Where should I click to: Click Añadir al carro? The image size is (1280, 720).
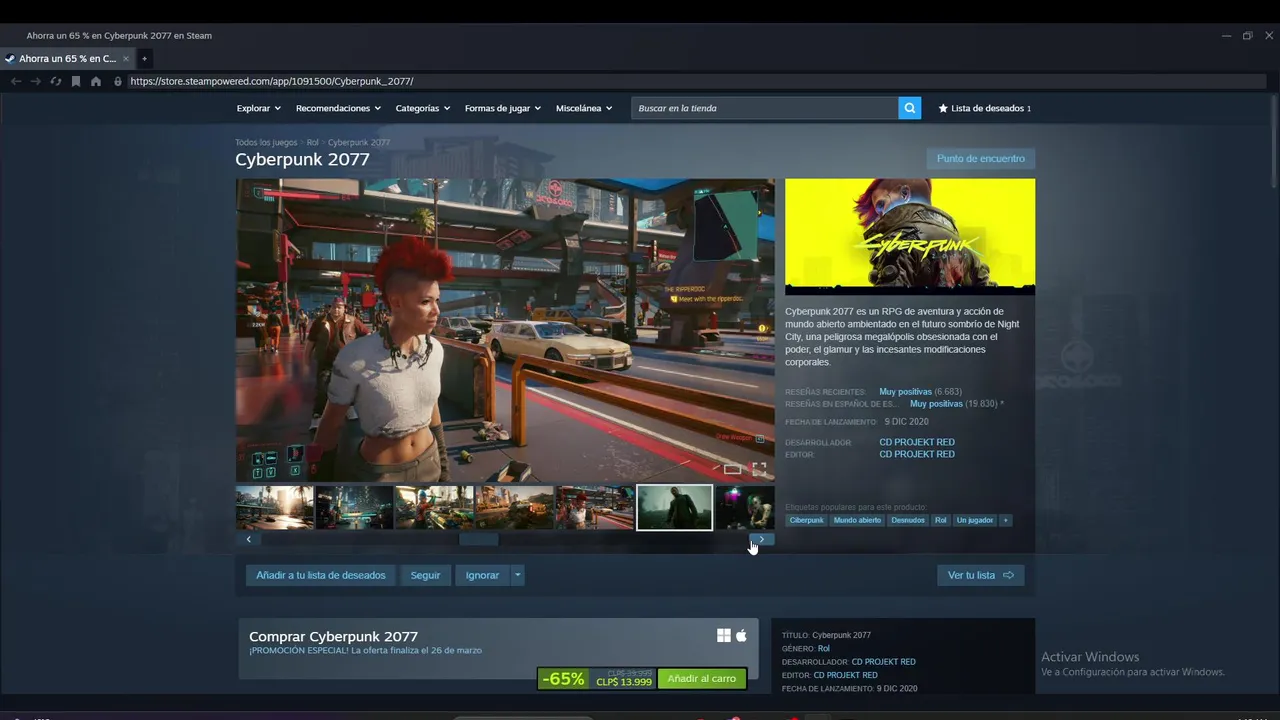click(702, 679)
